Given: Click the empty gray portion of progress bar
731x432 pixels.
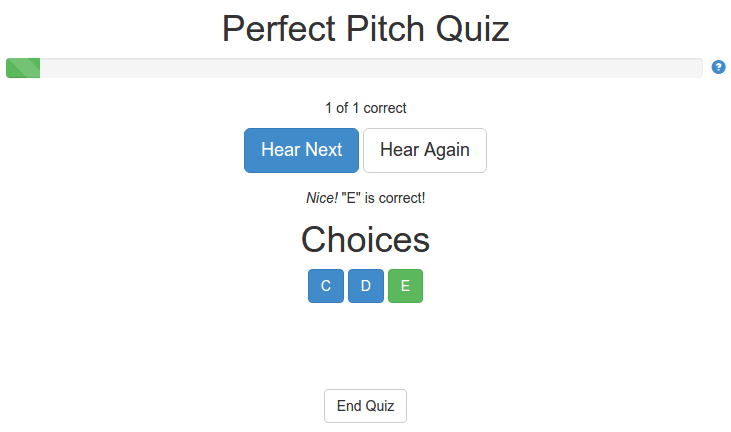Looking at the screenshot, I should pos(371,68).
